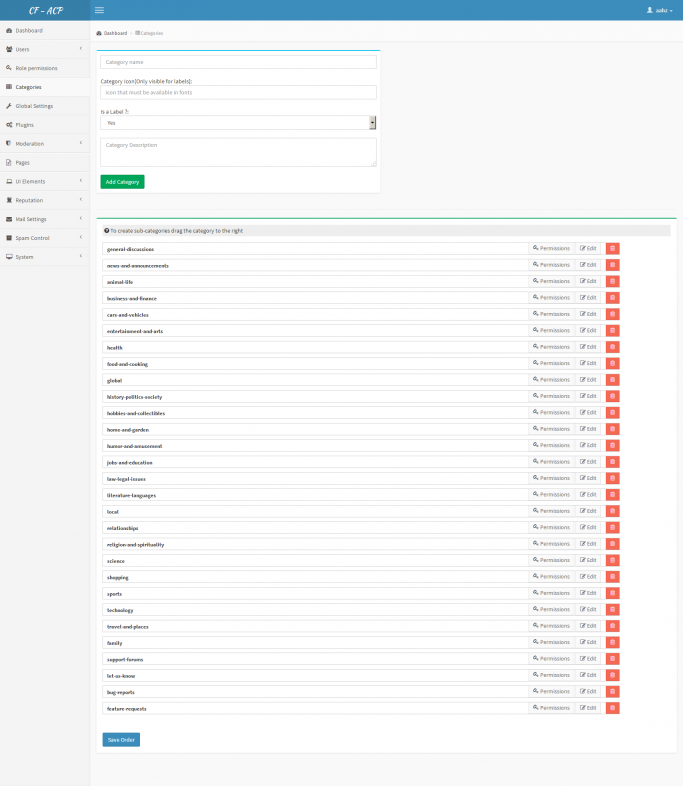The image size is (683, 786).
Task: Open Role permissions in sidebar
Action: [45, 68]
